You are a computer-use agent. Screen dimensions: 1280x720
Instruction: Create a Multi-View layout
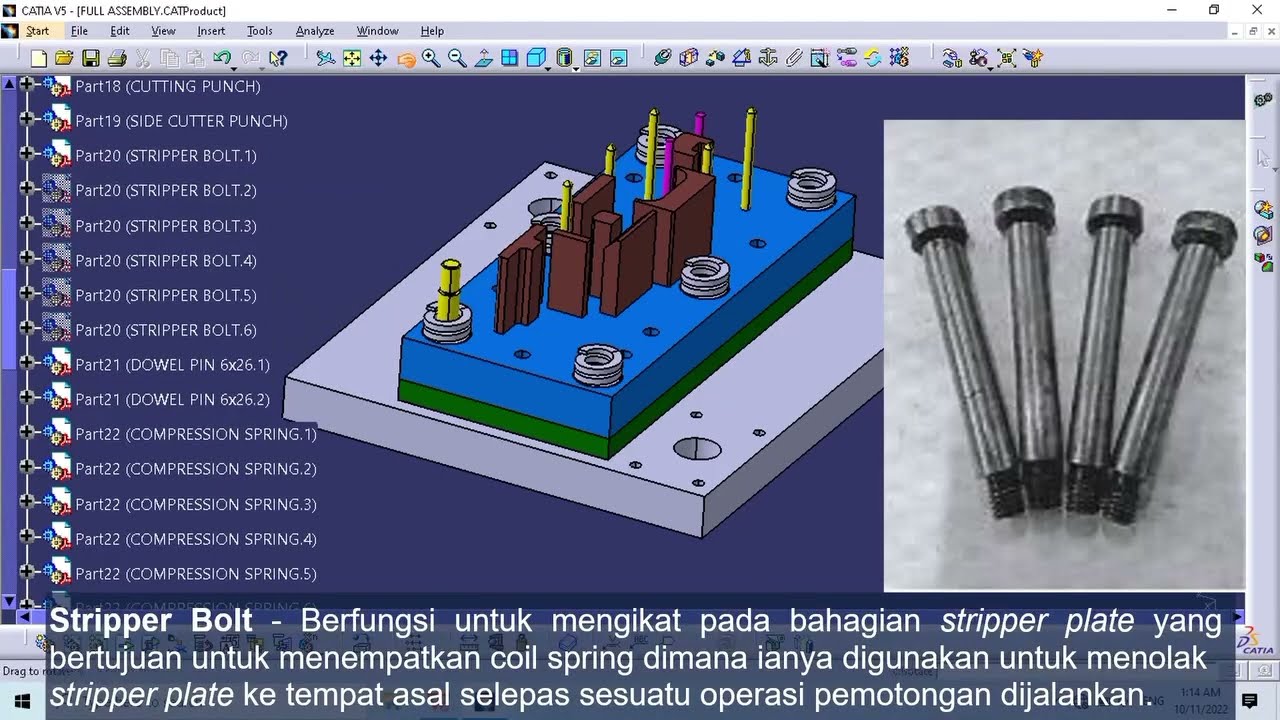pyautogui.click(x=510, y=59)
